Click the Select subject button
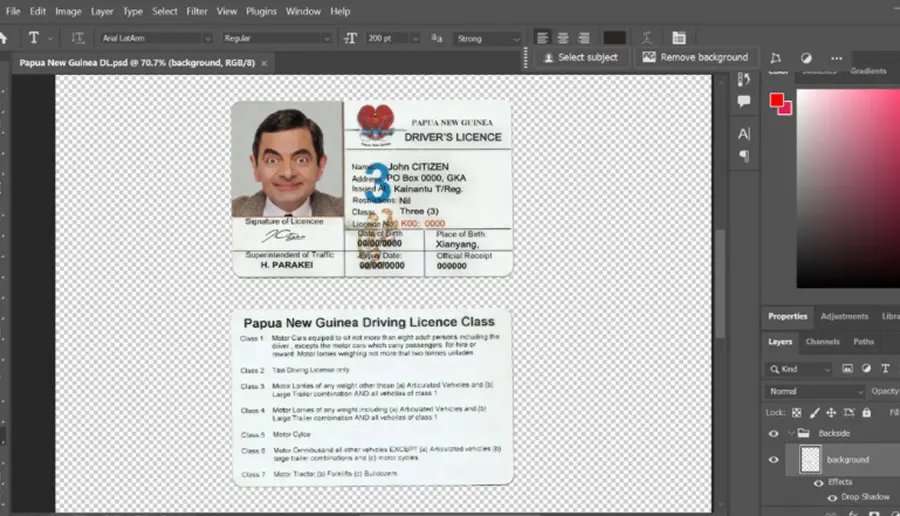 point(581,57)
